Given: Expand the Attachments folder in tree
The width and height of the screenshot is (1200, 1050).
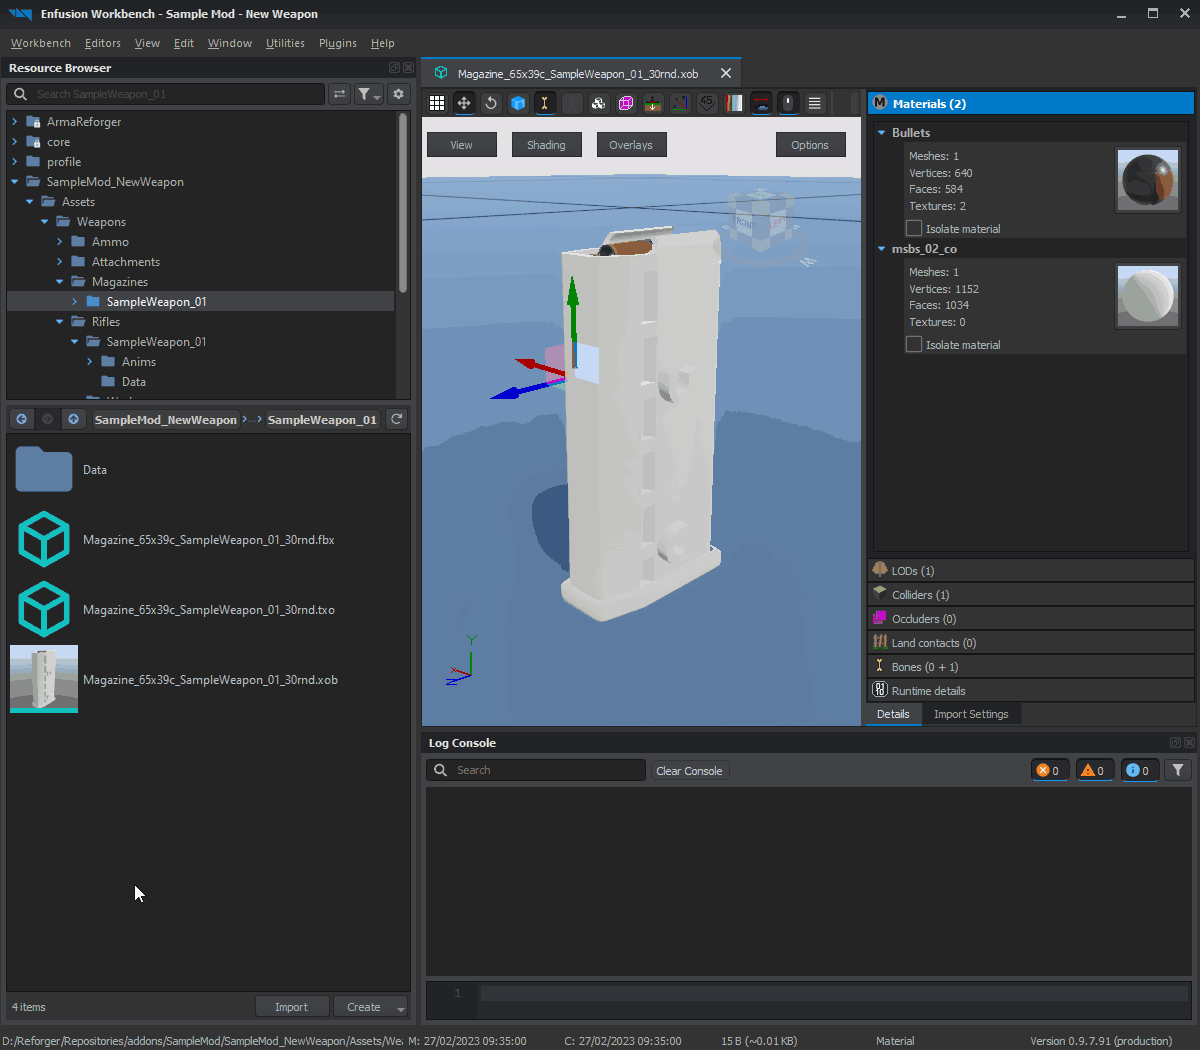Looking at the screenshot, I should click(60, 262).
